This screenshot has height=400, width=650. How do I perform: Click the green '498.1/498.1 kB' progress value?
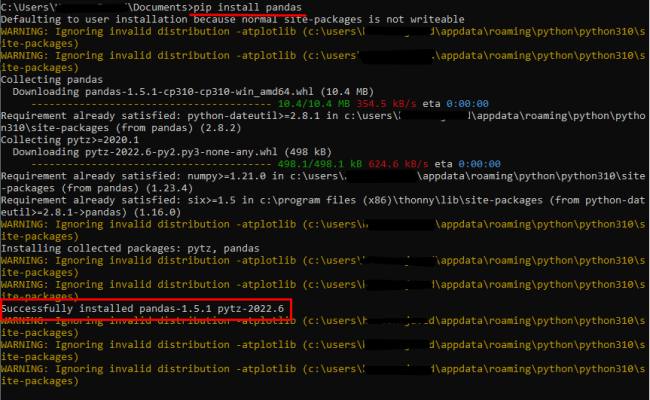click(x=320, y=164)
